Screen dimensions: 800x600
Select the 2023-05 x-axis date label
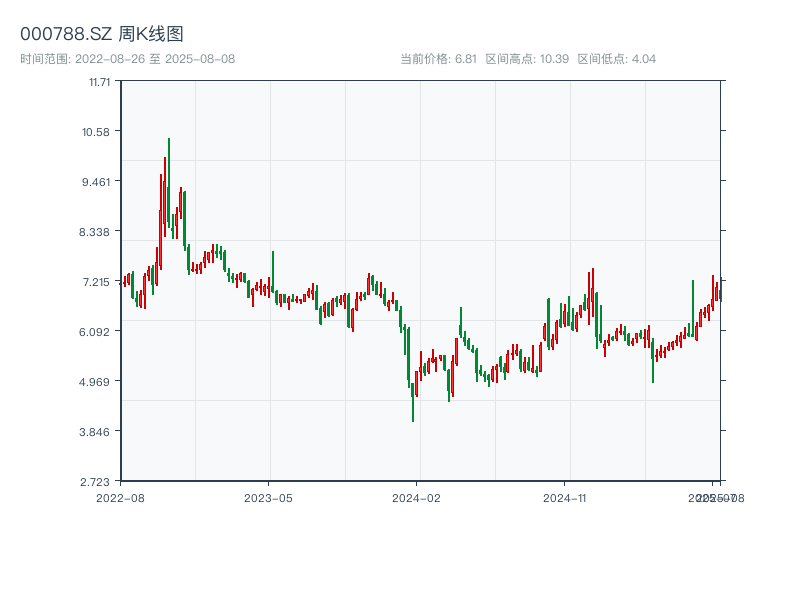tap(269, 497)
